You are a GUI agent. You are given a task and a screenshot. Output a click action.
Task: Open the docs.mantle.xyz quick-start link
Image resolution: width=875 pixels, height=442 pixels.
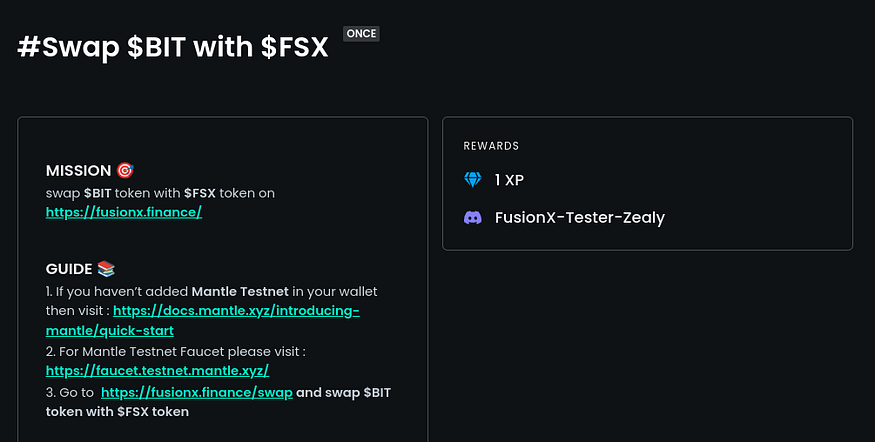pyautogui.click(x=236, y=311)
